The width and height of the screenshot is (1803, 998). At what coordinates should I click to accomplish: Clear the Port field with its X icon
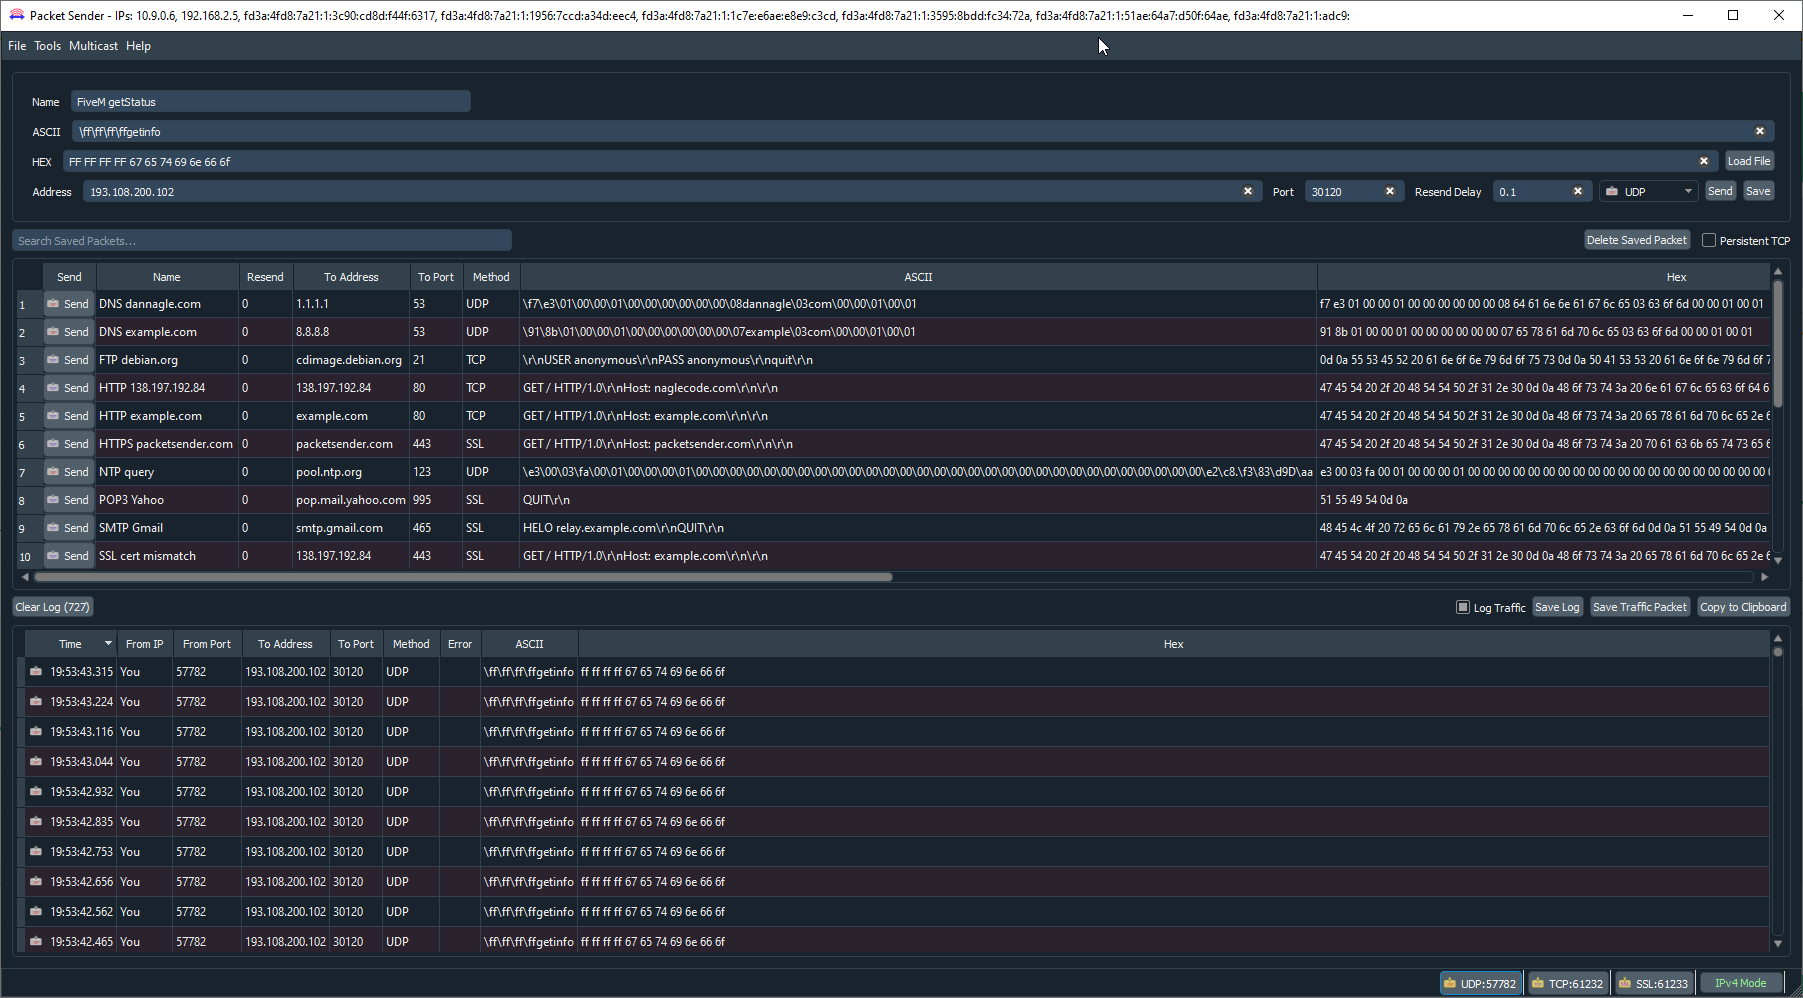pos(1389,191)
